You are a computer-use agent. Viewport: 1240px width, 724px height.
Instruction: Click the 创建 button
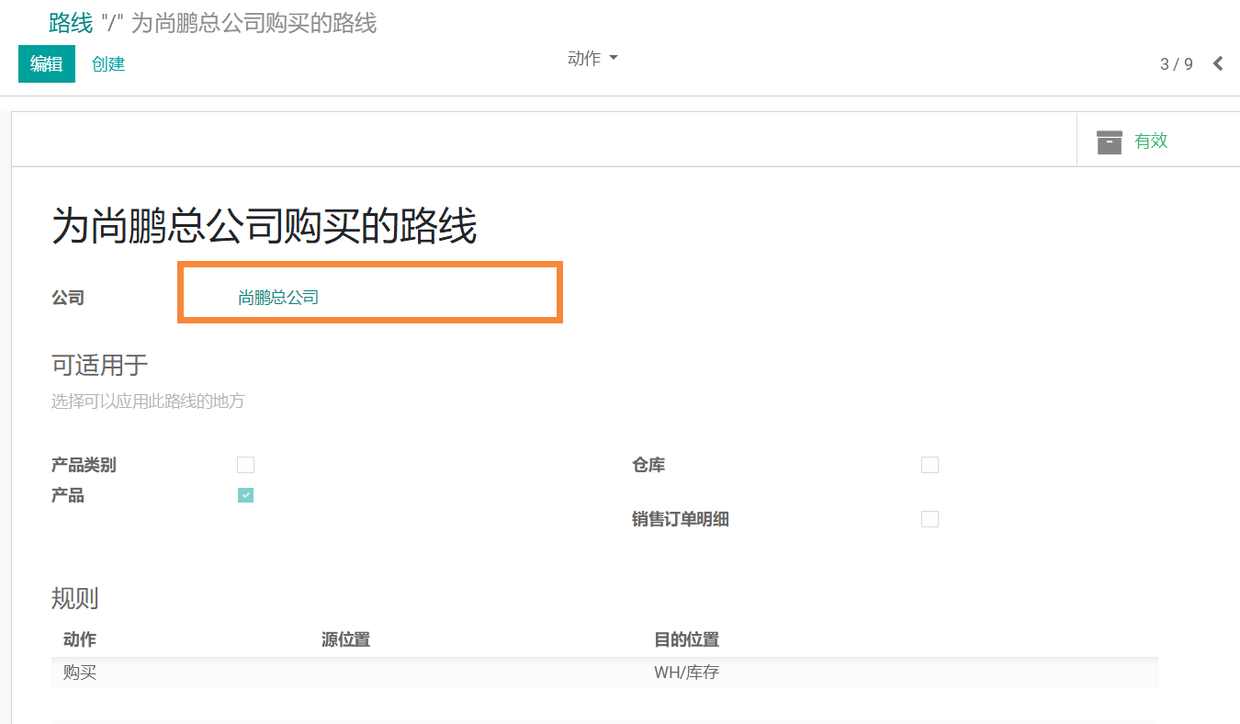click(108, 64)
